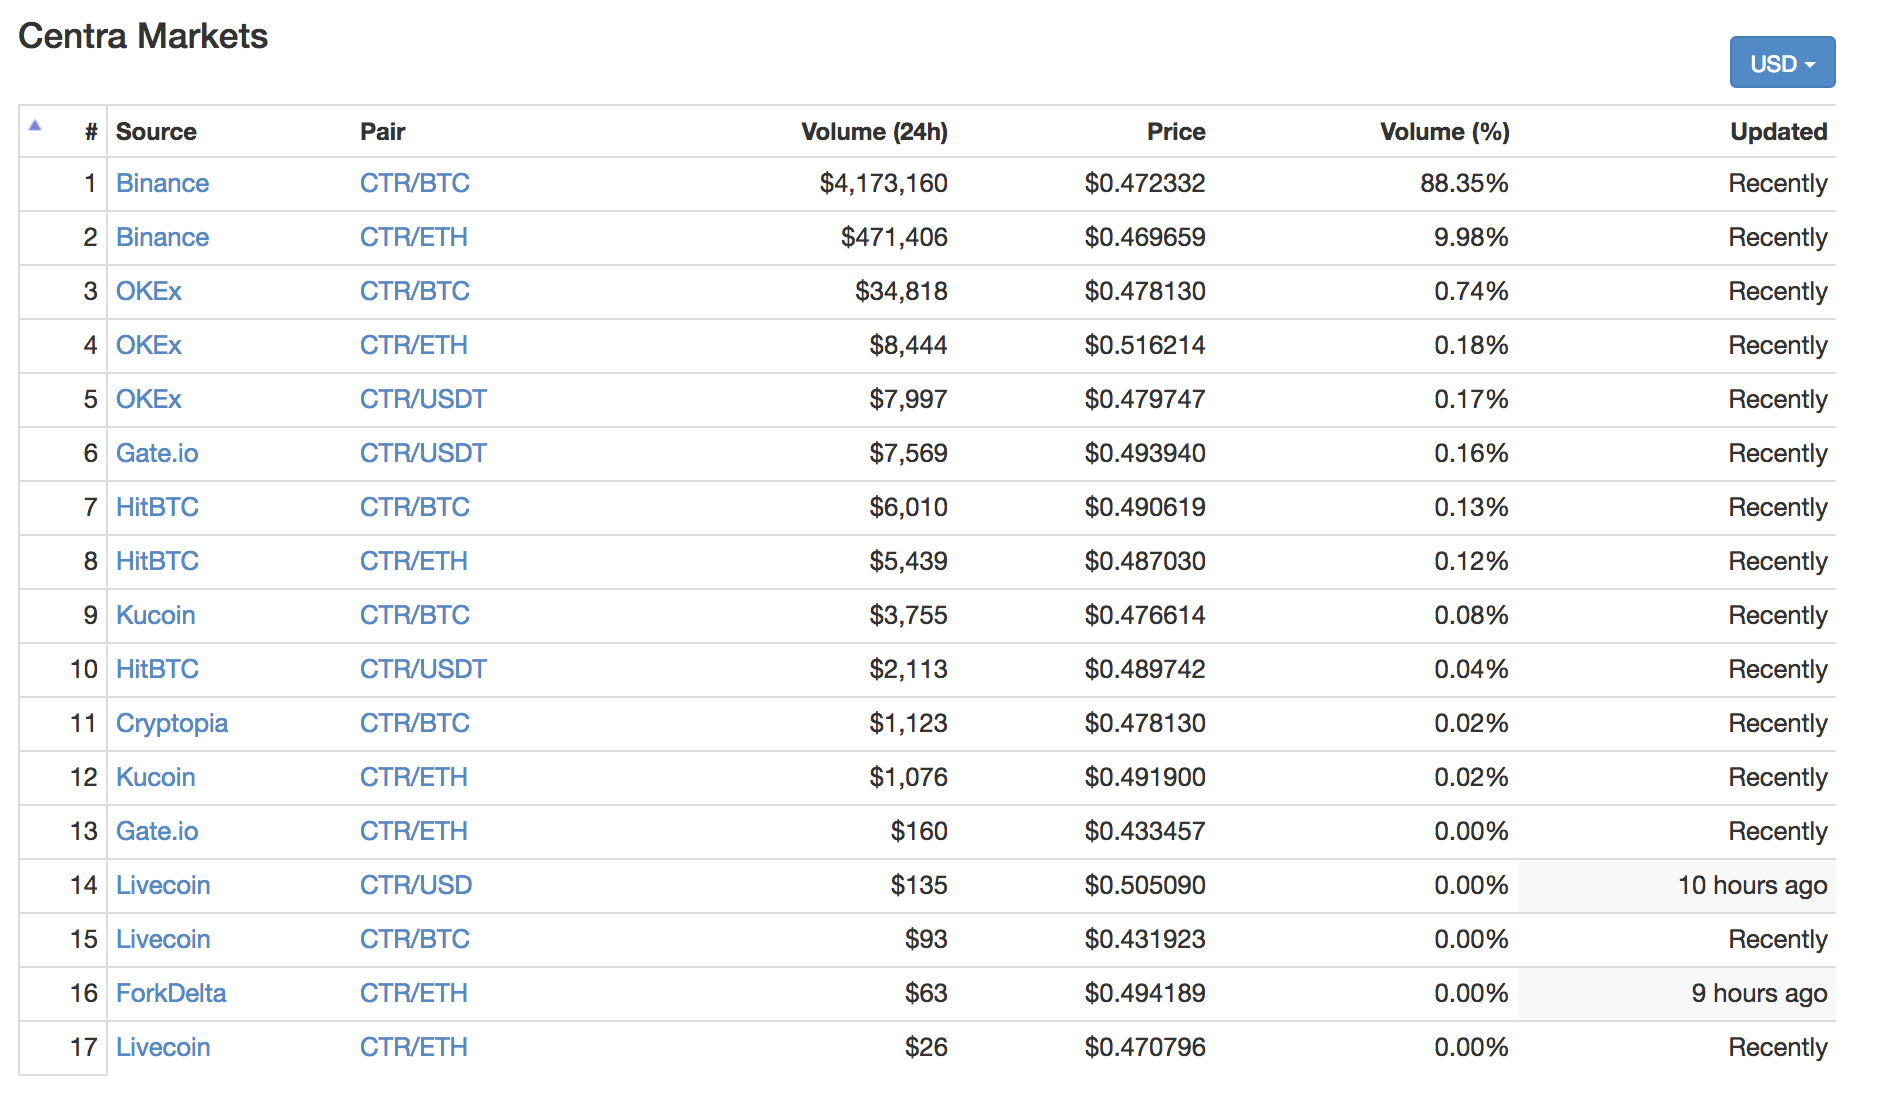Select price value $0.472332
The width and height of the screenshot is (1888, 1112).
click(x=1145, y=183)
